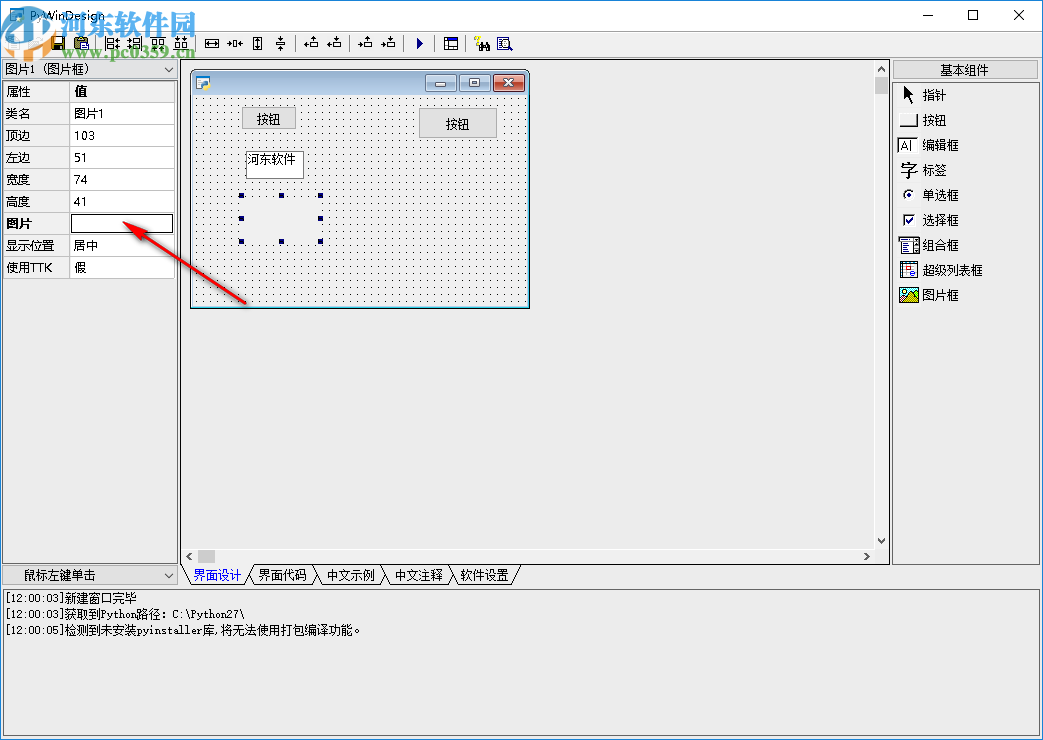The width and height of the screenshot is (1043, 740).
Task: Maximize the design form window
Action: click(475, 83)
